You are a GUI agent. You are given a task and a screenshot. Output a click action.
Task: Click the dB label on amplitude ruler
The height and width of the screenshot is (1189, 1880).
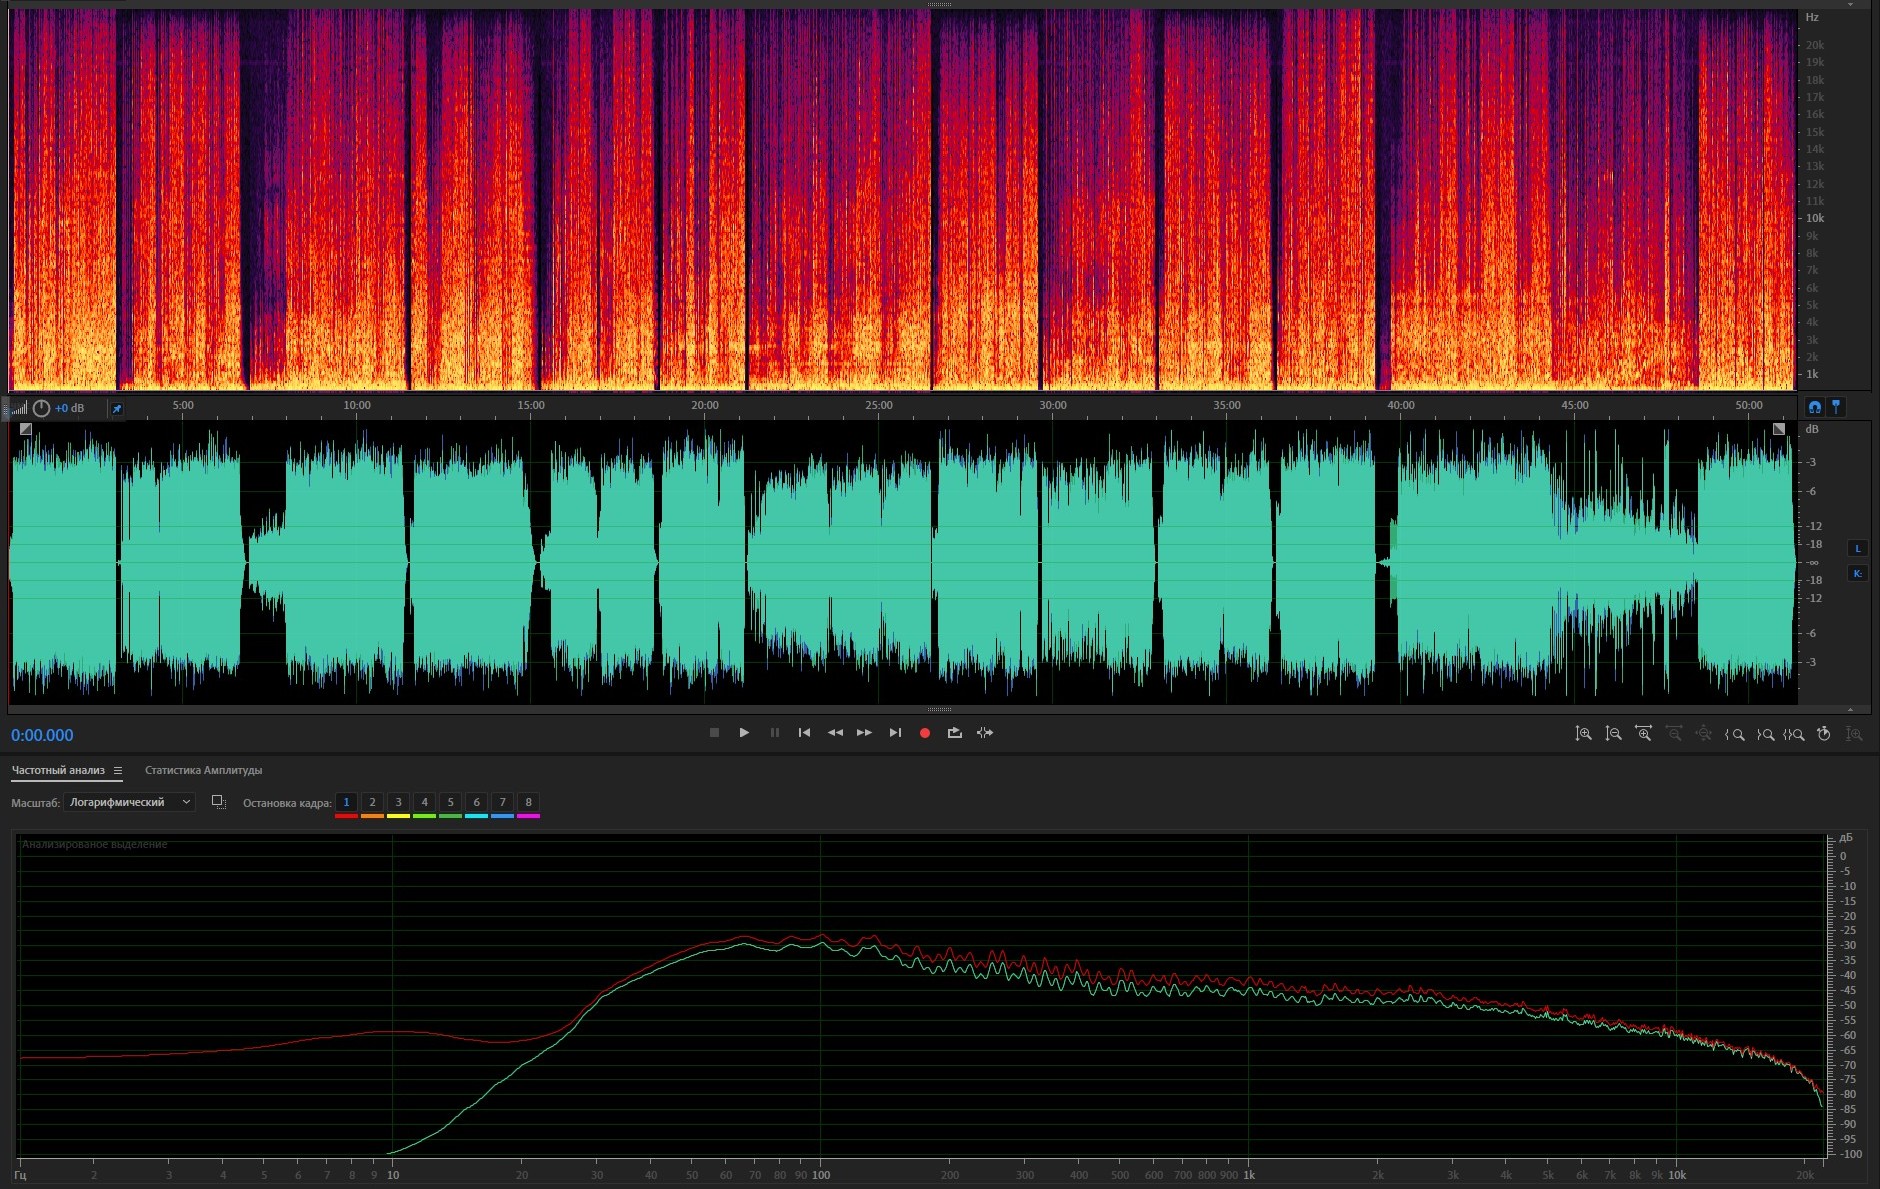1813,429
